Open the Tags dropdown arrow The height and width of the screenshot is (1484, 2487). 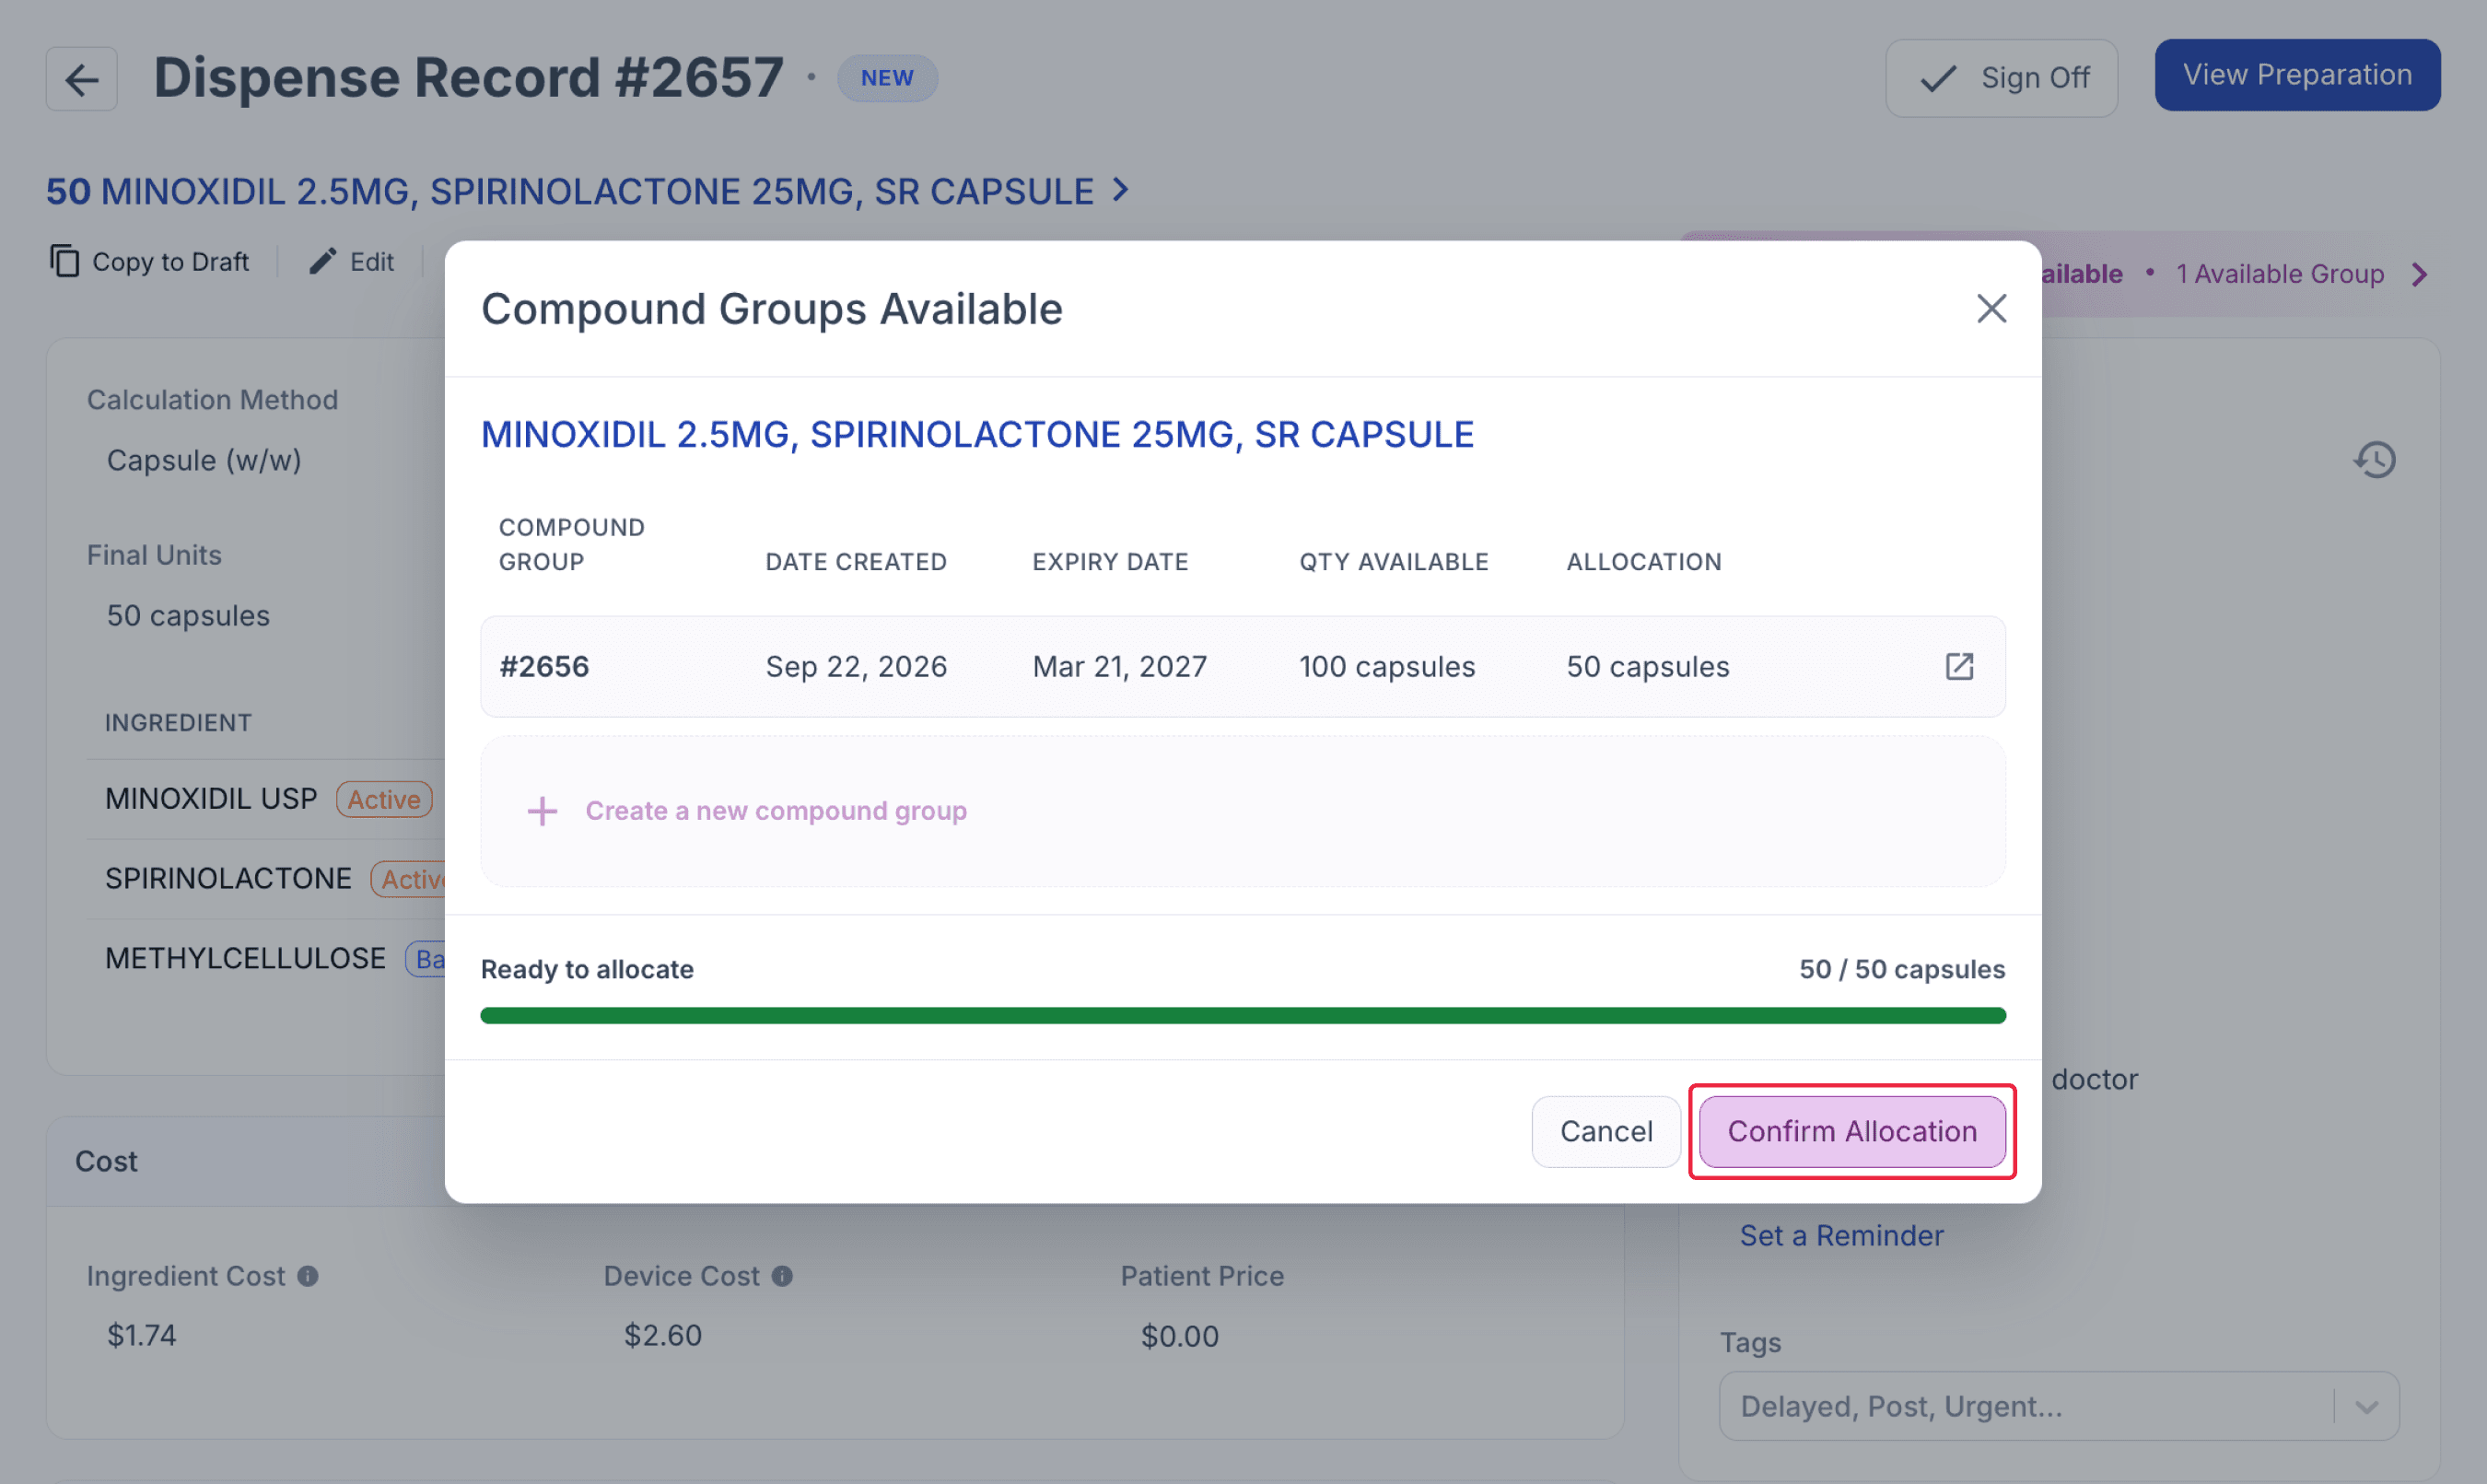tap(2367, 1407)
